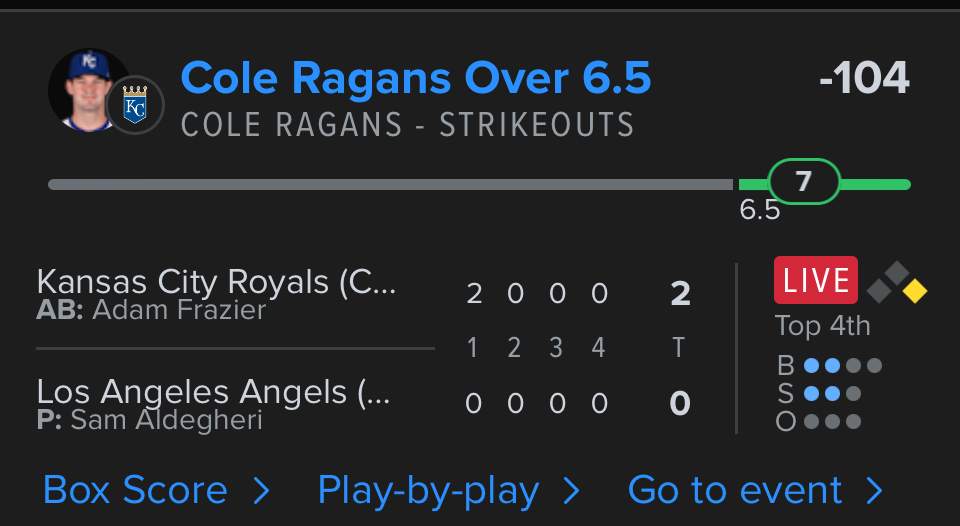Click the chevron next to Box Score
This screenshot has height=526, width=960.
[x=261, y=490]
